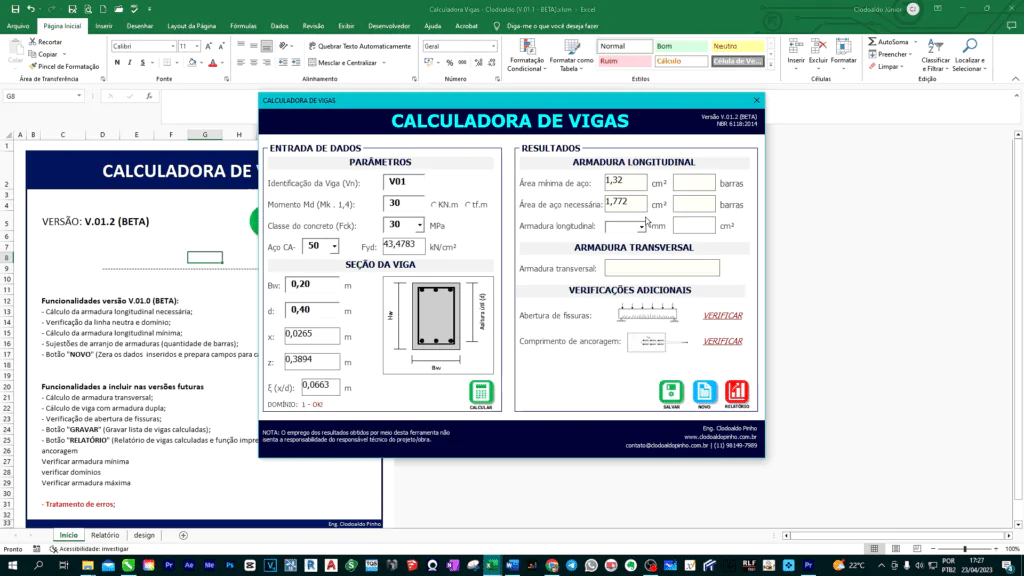The height and width of the screenshot is (576, 1024).
Task: Click VERIFICAR link for Comprimento de ancoragem
Action: click(x=722, y=341)
